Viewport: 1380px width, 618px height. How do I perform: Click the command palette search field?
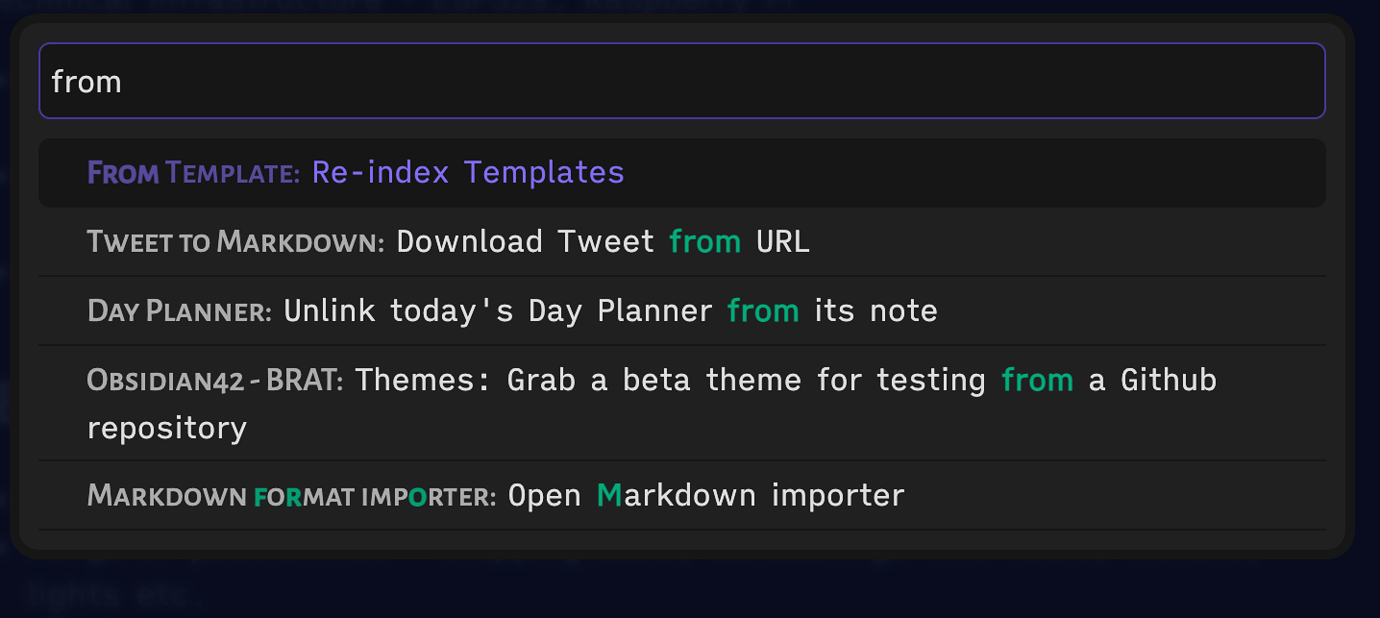click(683, 81)
